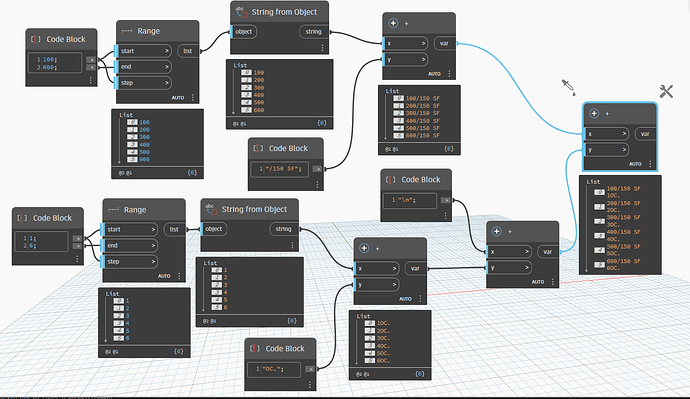This screenshot has height=399, width=690.
Task: Click the AUTO lacing label on the upper Range node
Action: (x=178, y=98)
